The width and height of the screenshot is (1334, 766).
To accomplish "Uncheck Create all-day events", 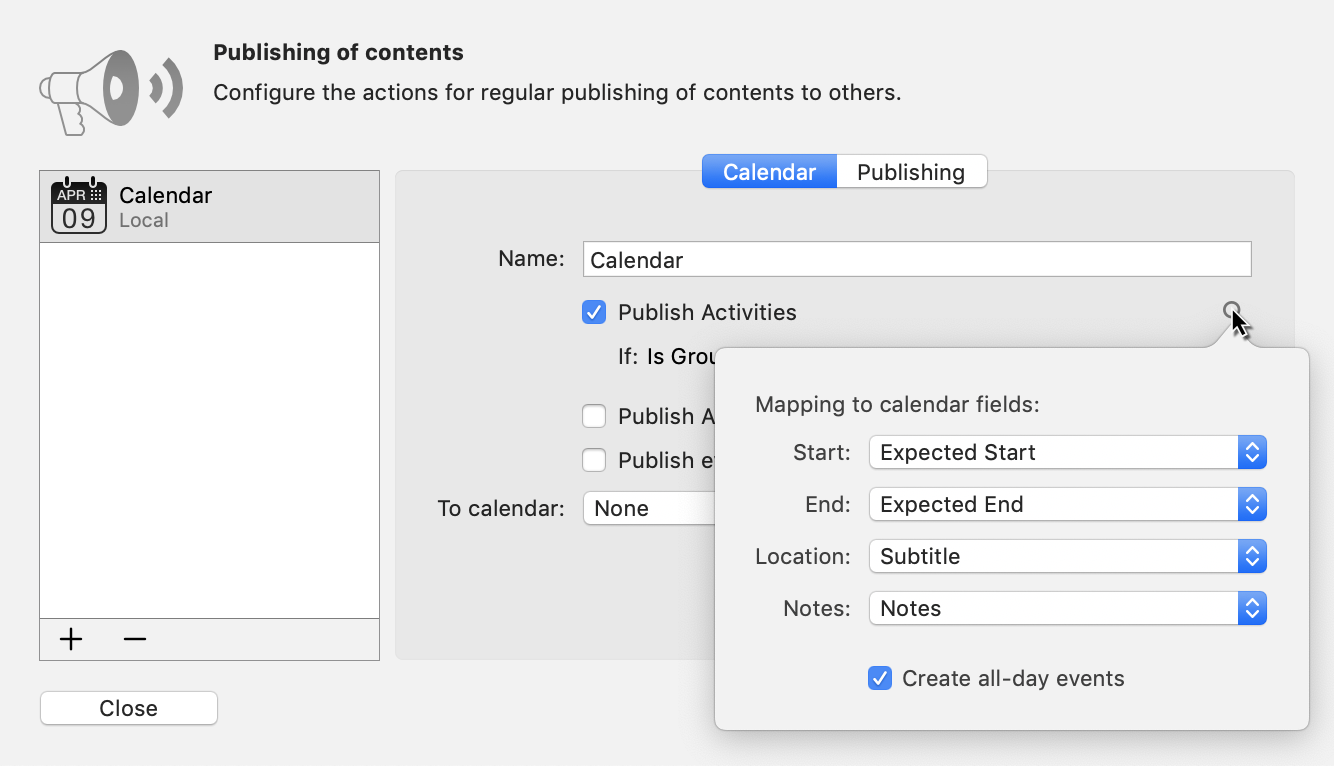I will [x=879, y=678].
